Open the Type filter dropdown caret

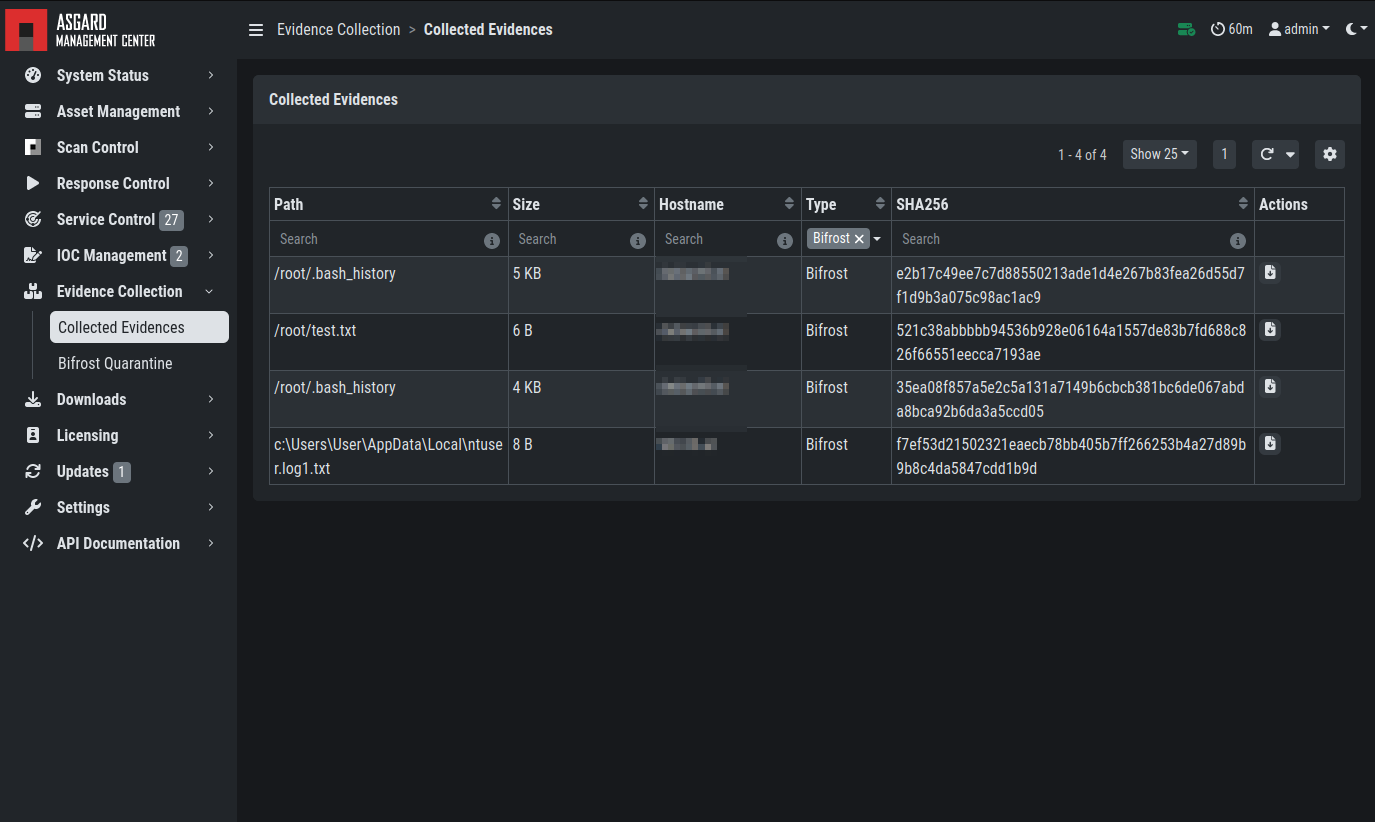[877, 239]
